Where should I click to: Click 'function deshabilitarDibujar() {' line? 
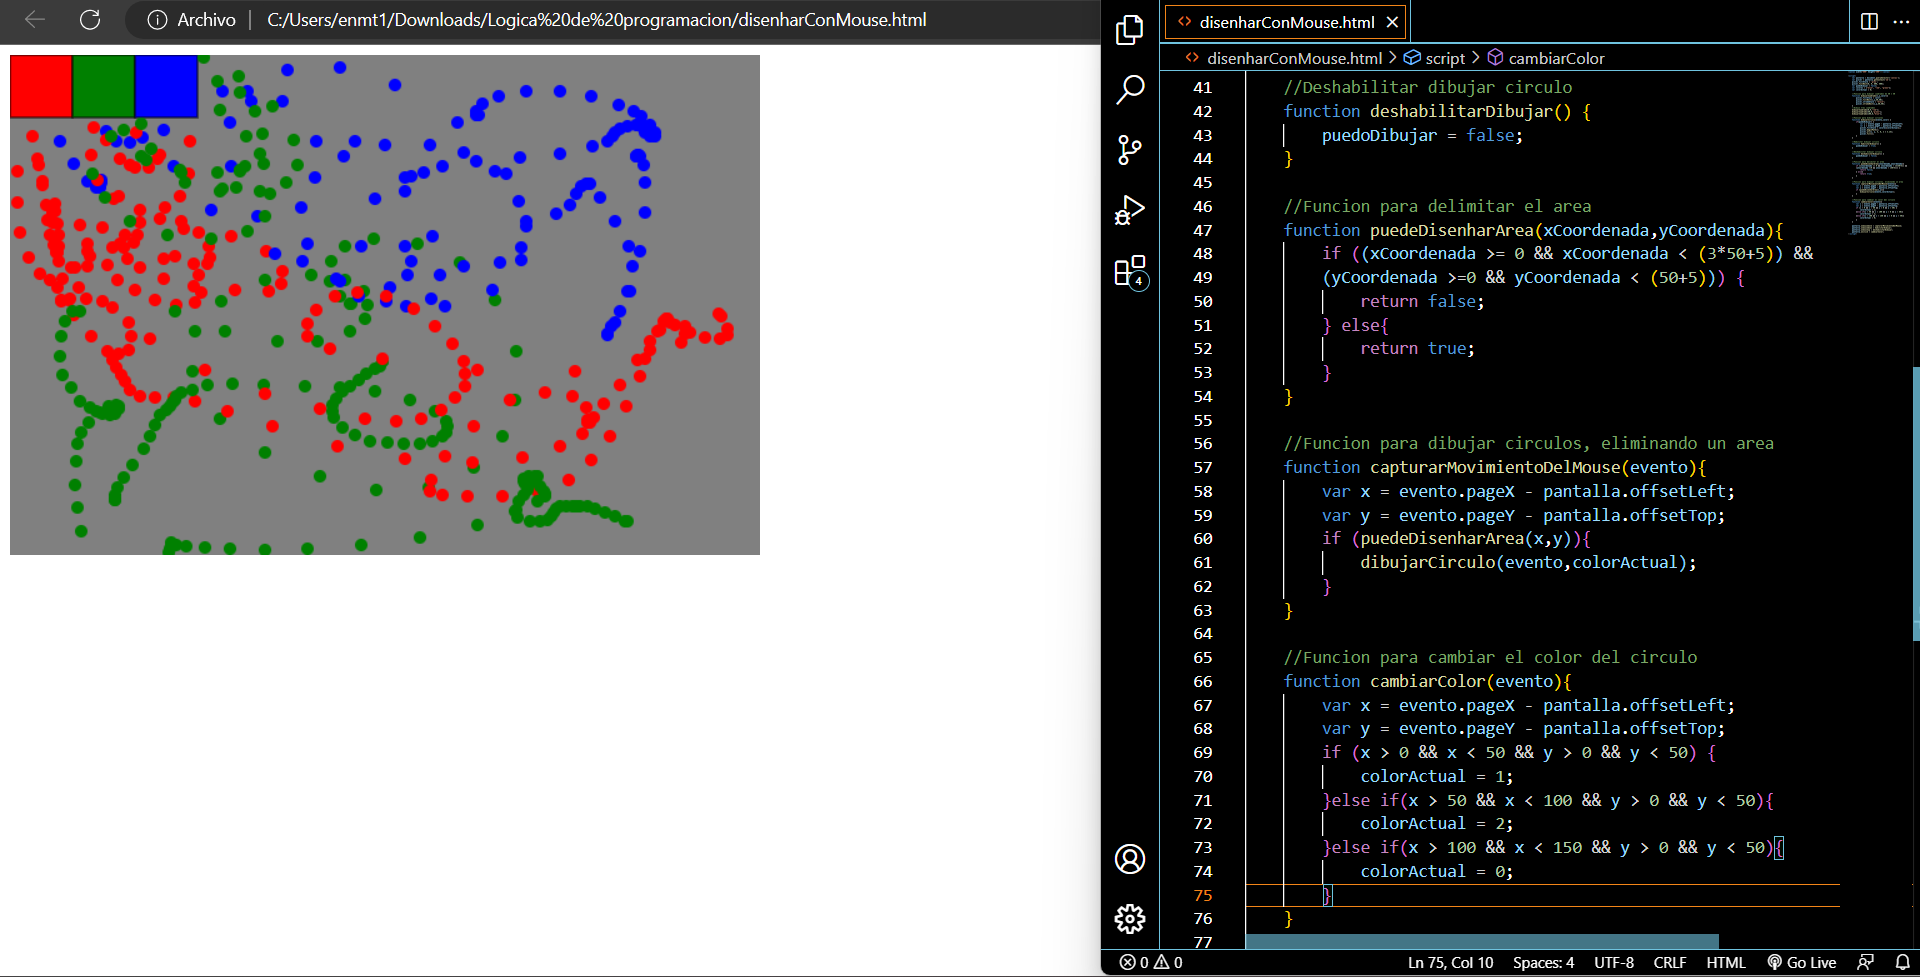pos(1437,111)
